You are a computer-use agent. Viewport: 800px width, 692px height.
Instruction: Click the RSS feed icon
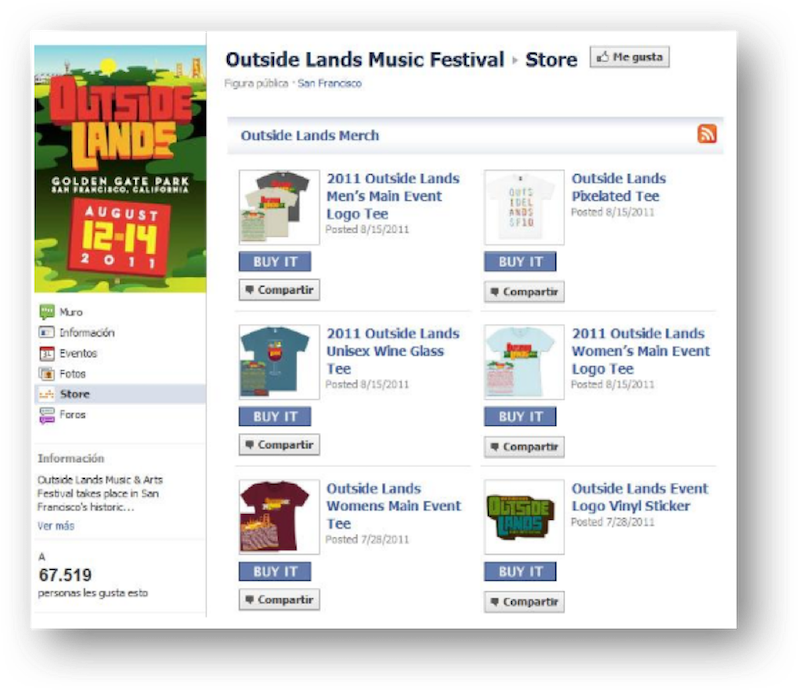pos(707,134)
